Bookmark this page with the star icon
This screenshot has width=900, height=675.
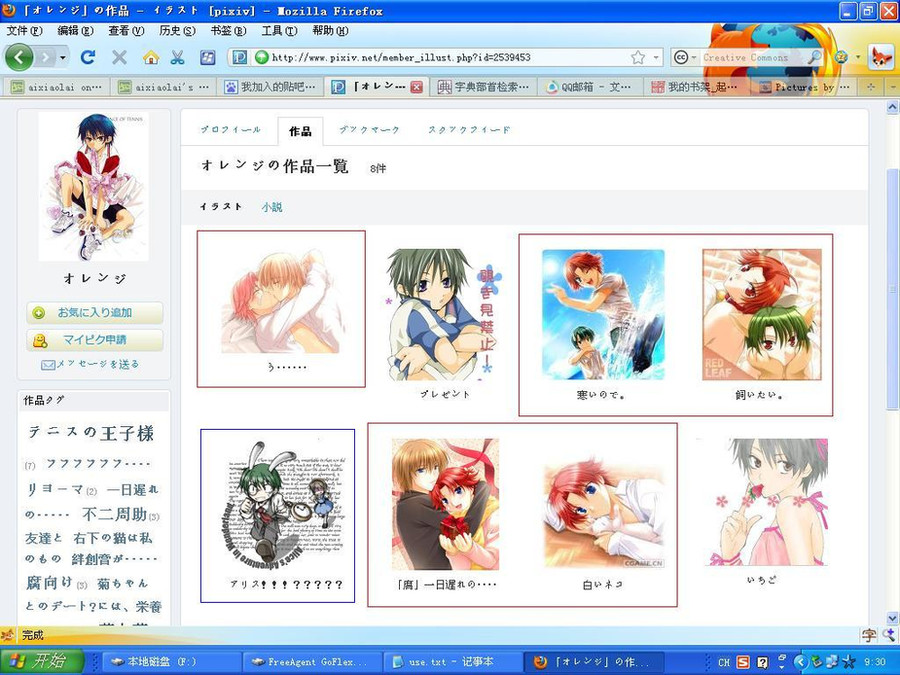coord(638,57)
